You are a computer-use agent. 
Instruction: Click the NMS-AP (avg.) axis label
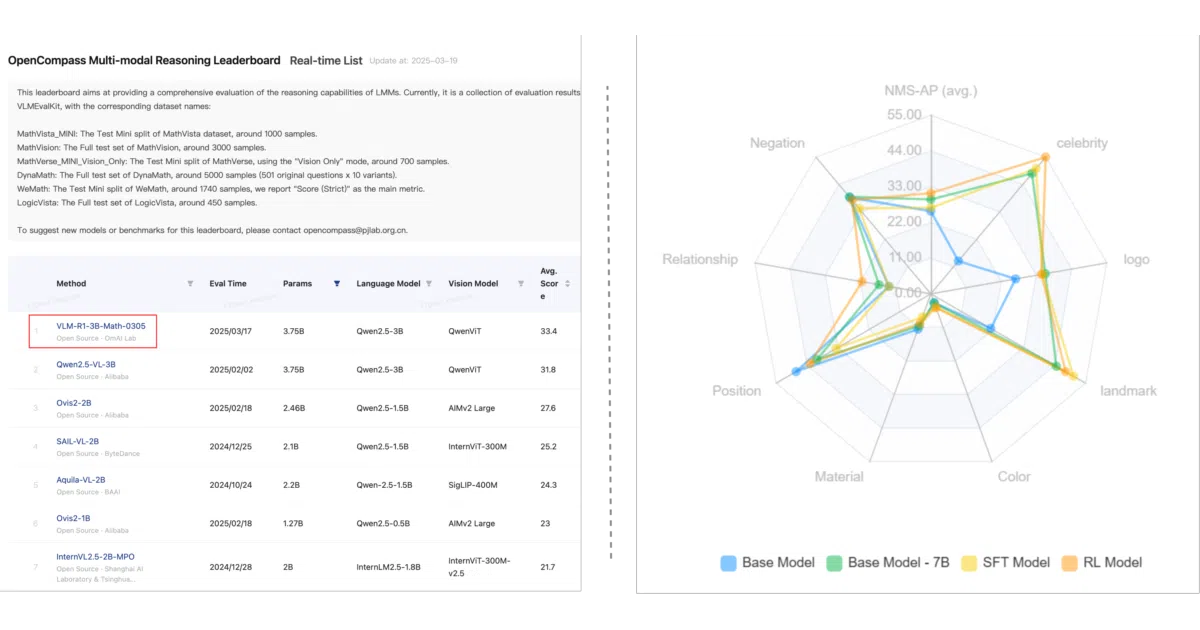[x=931, y=91]
